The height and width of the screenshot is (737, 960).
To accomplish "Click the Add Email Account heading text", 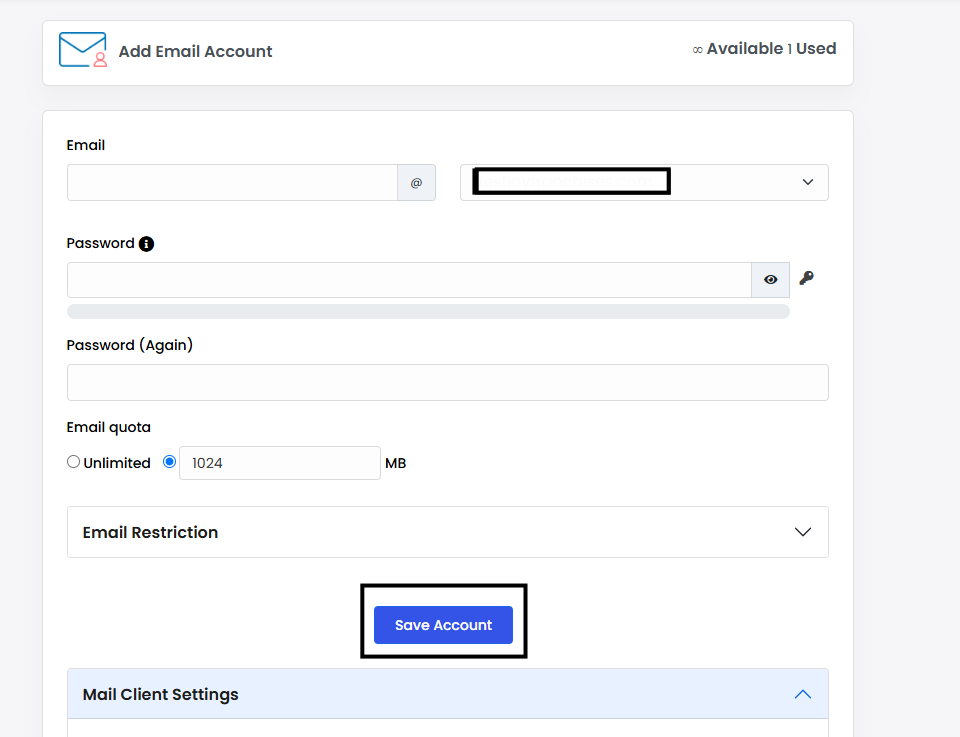I will pyautogui.click(x=195, y=51).
